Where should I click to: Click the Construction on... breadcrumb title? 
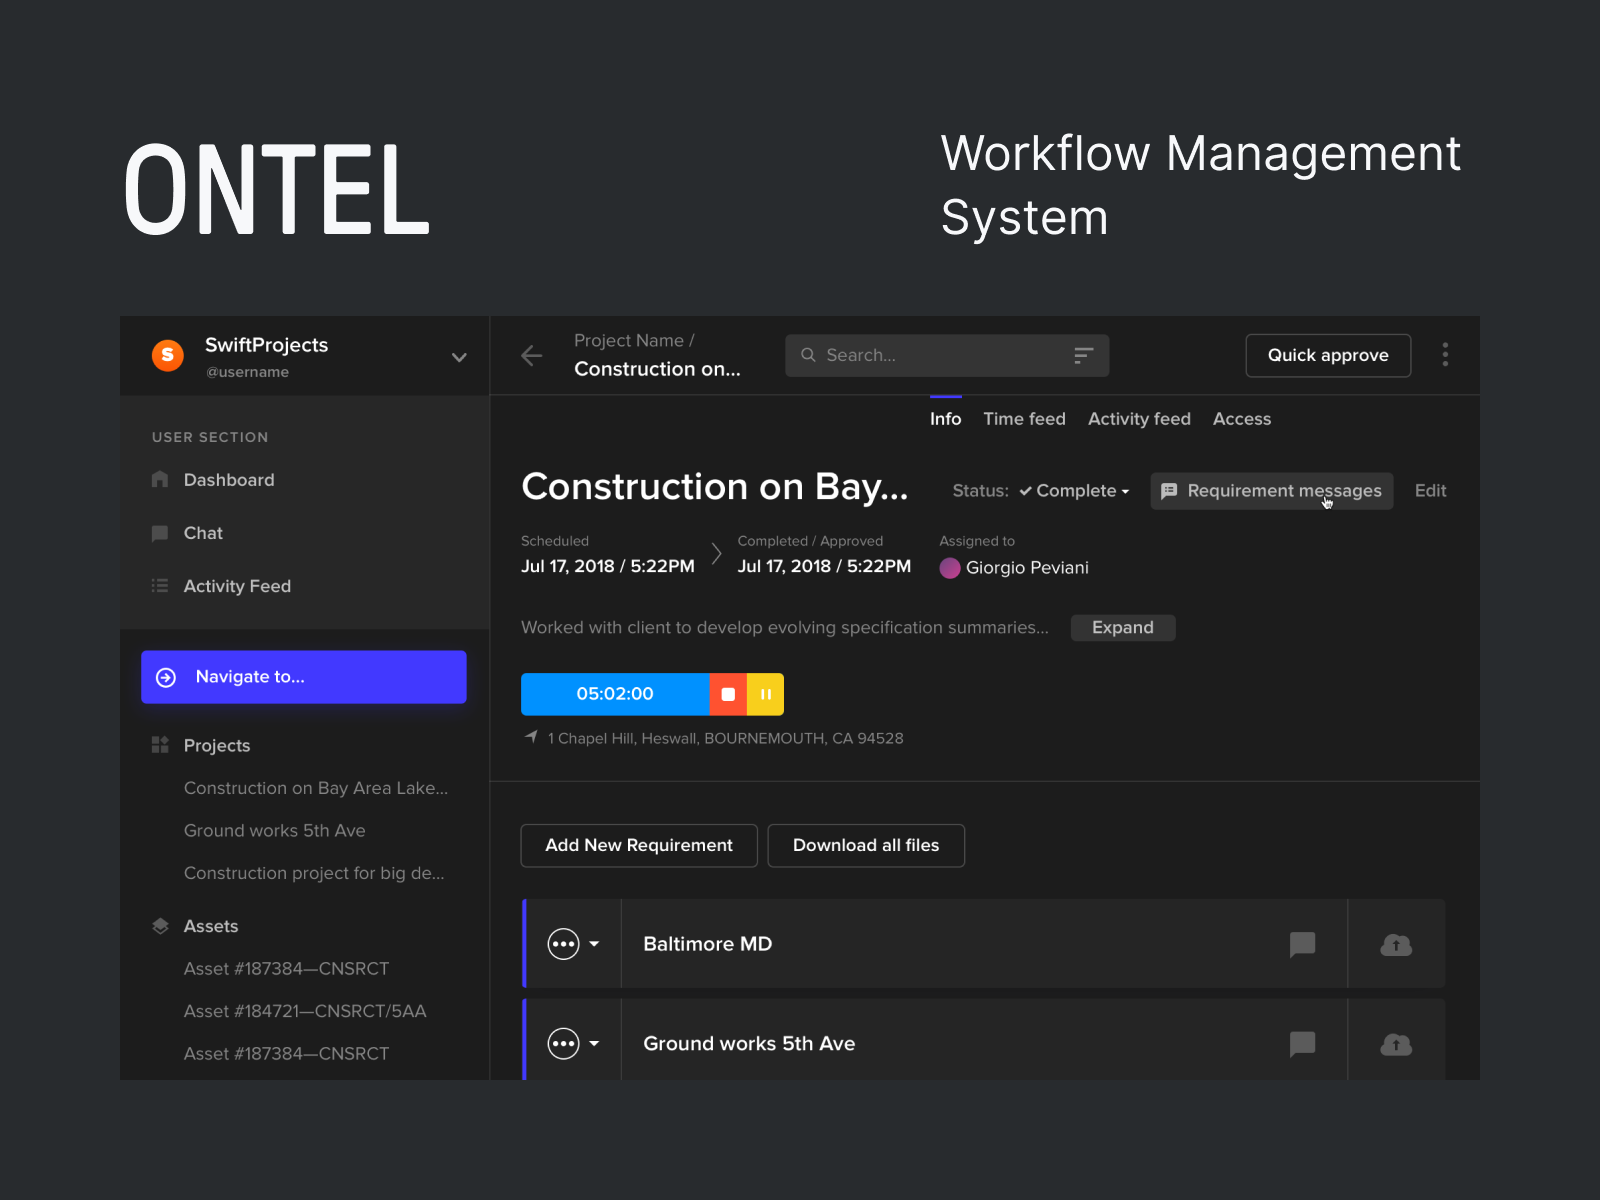click(657, 369)
